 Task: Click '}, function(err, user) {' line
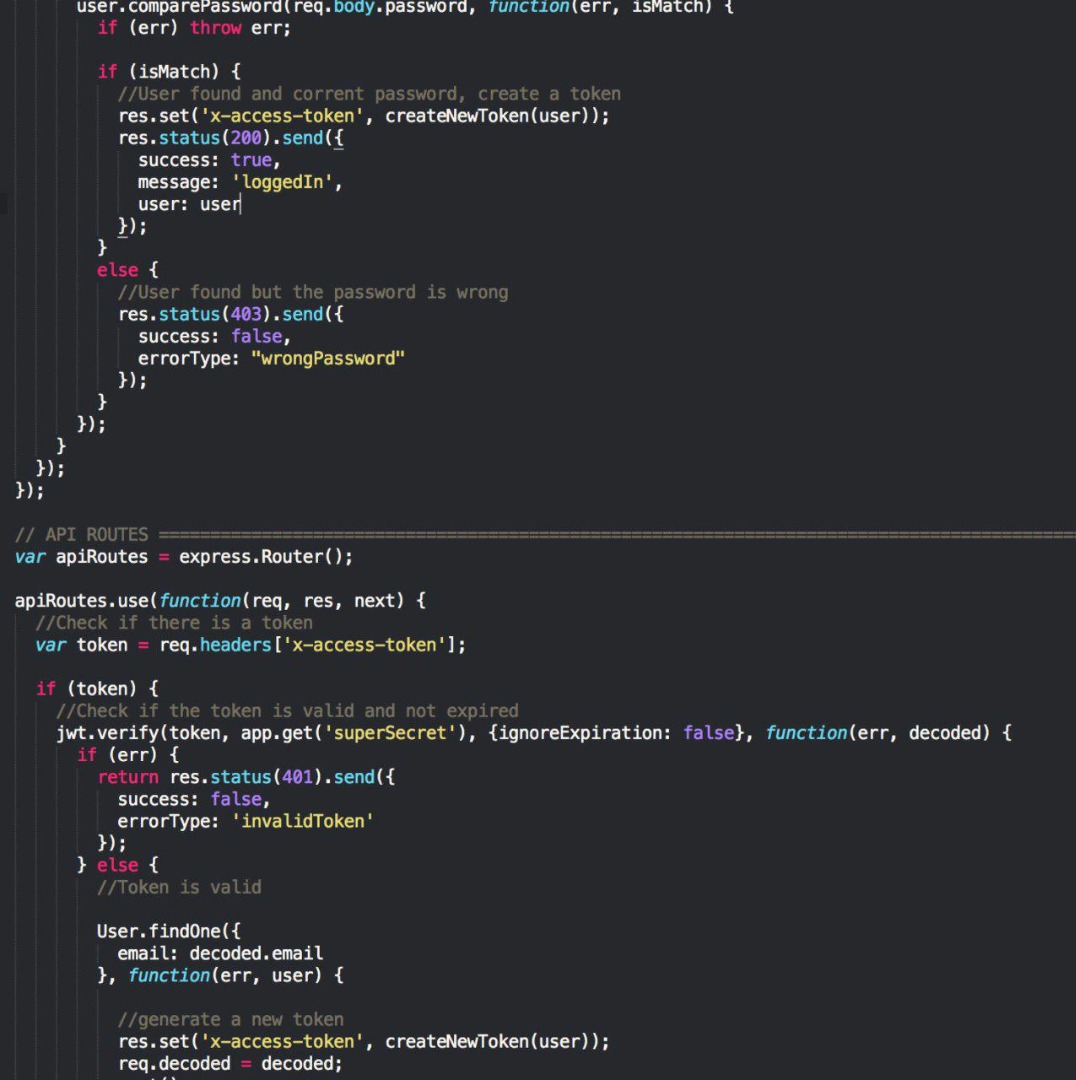pyautogui.click(x=220, y=975)
